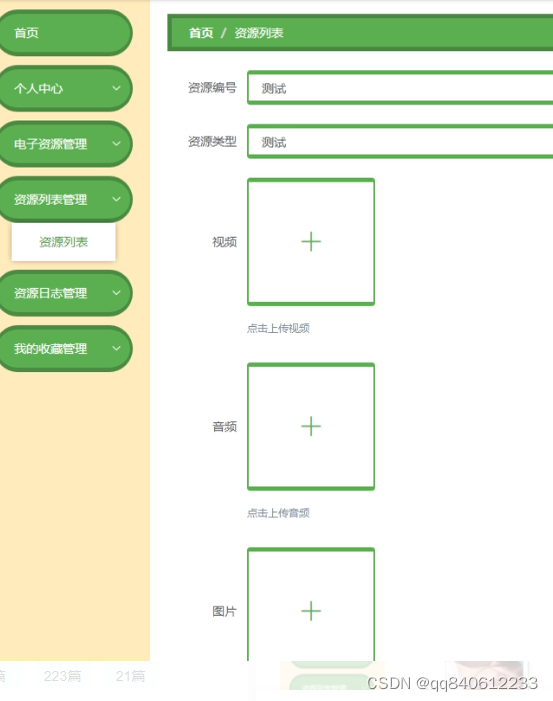Go to 首页 in the breadcrumb
553x701 pixels.
coord(201,33)
